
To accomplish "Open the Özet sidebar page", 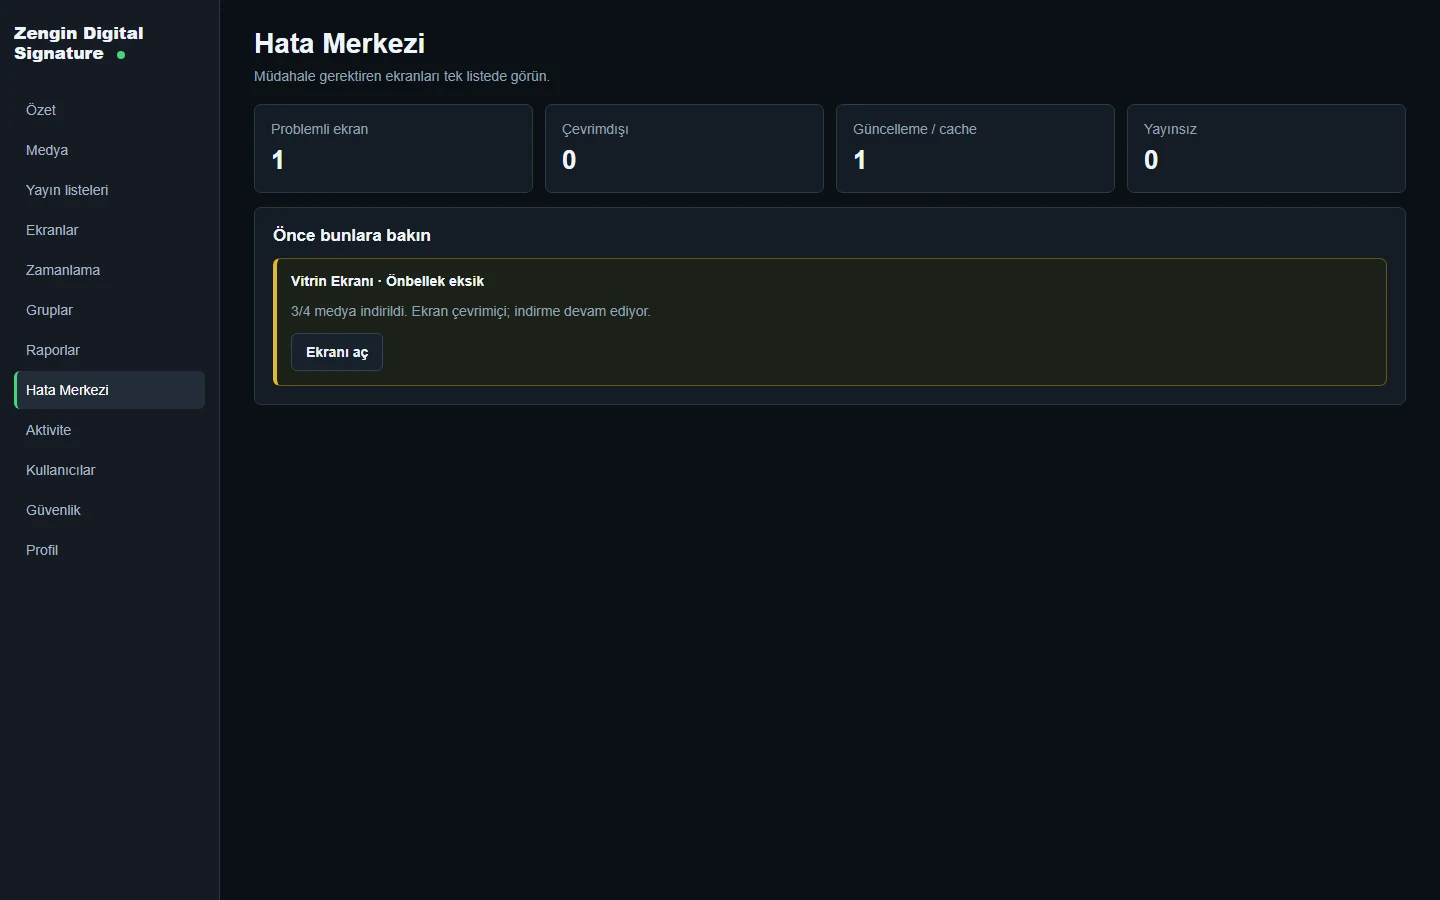I will pos(109,110).
